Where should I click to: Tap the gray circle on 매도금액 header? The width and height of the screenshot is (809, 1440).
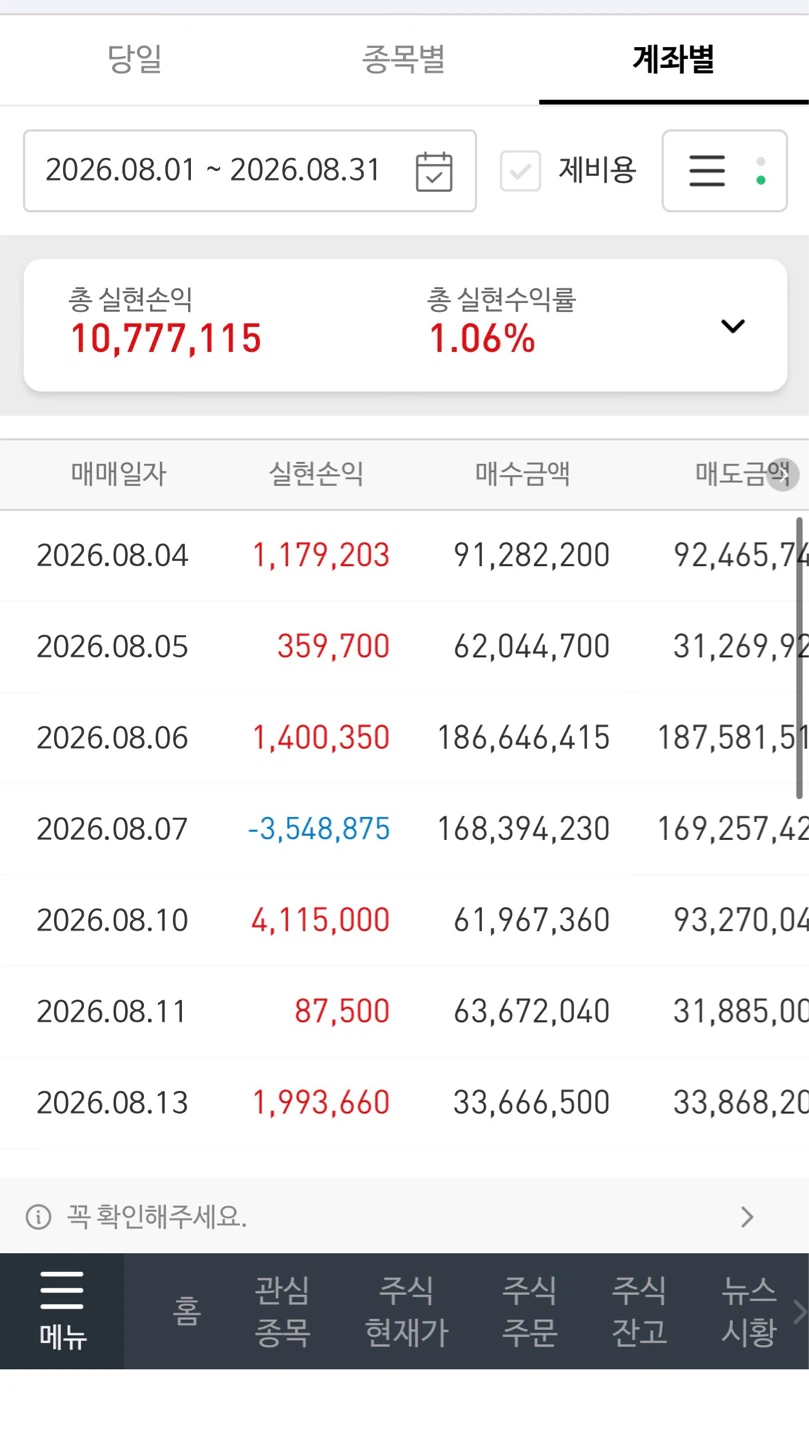tap(783, 475)
